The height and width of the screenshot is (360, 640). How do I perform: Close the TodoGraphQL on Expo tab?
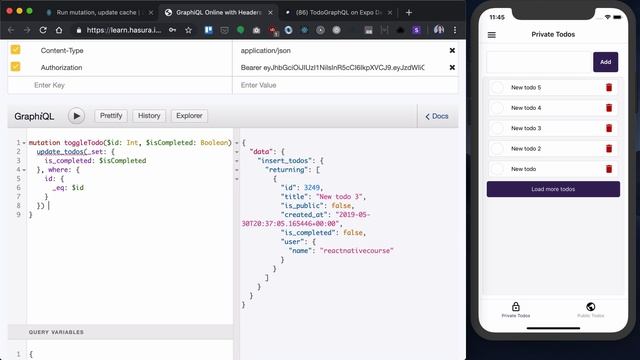coord(390,13)
